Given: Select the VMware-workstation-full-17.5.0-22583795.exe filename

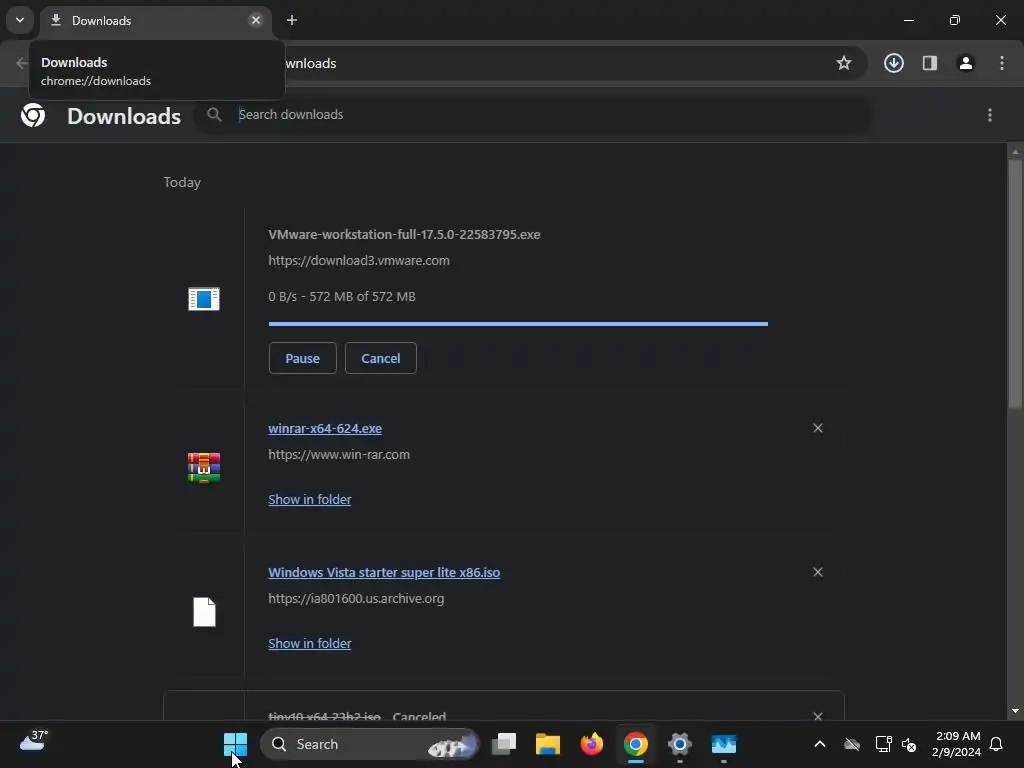Looking at the screenshot, I should click(x=404, y=234).
